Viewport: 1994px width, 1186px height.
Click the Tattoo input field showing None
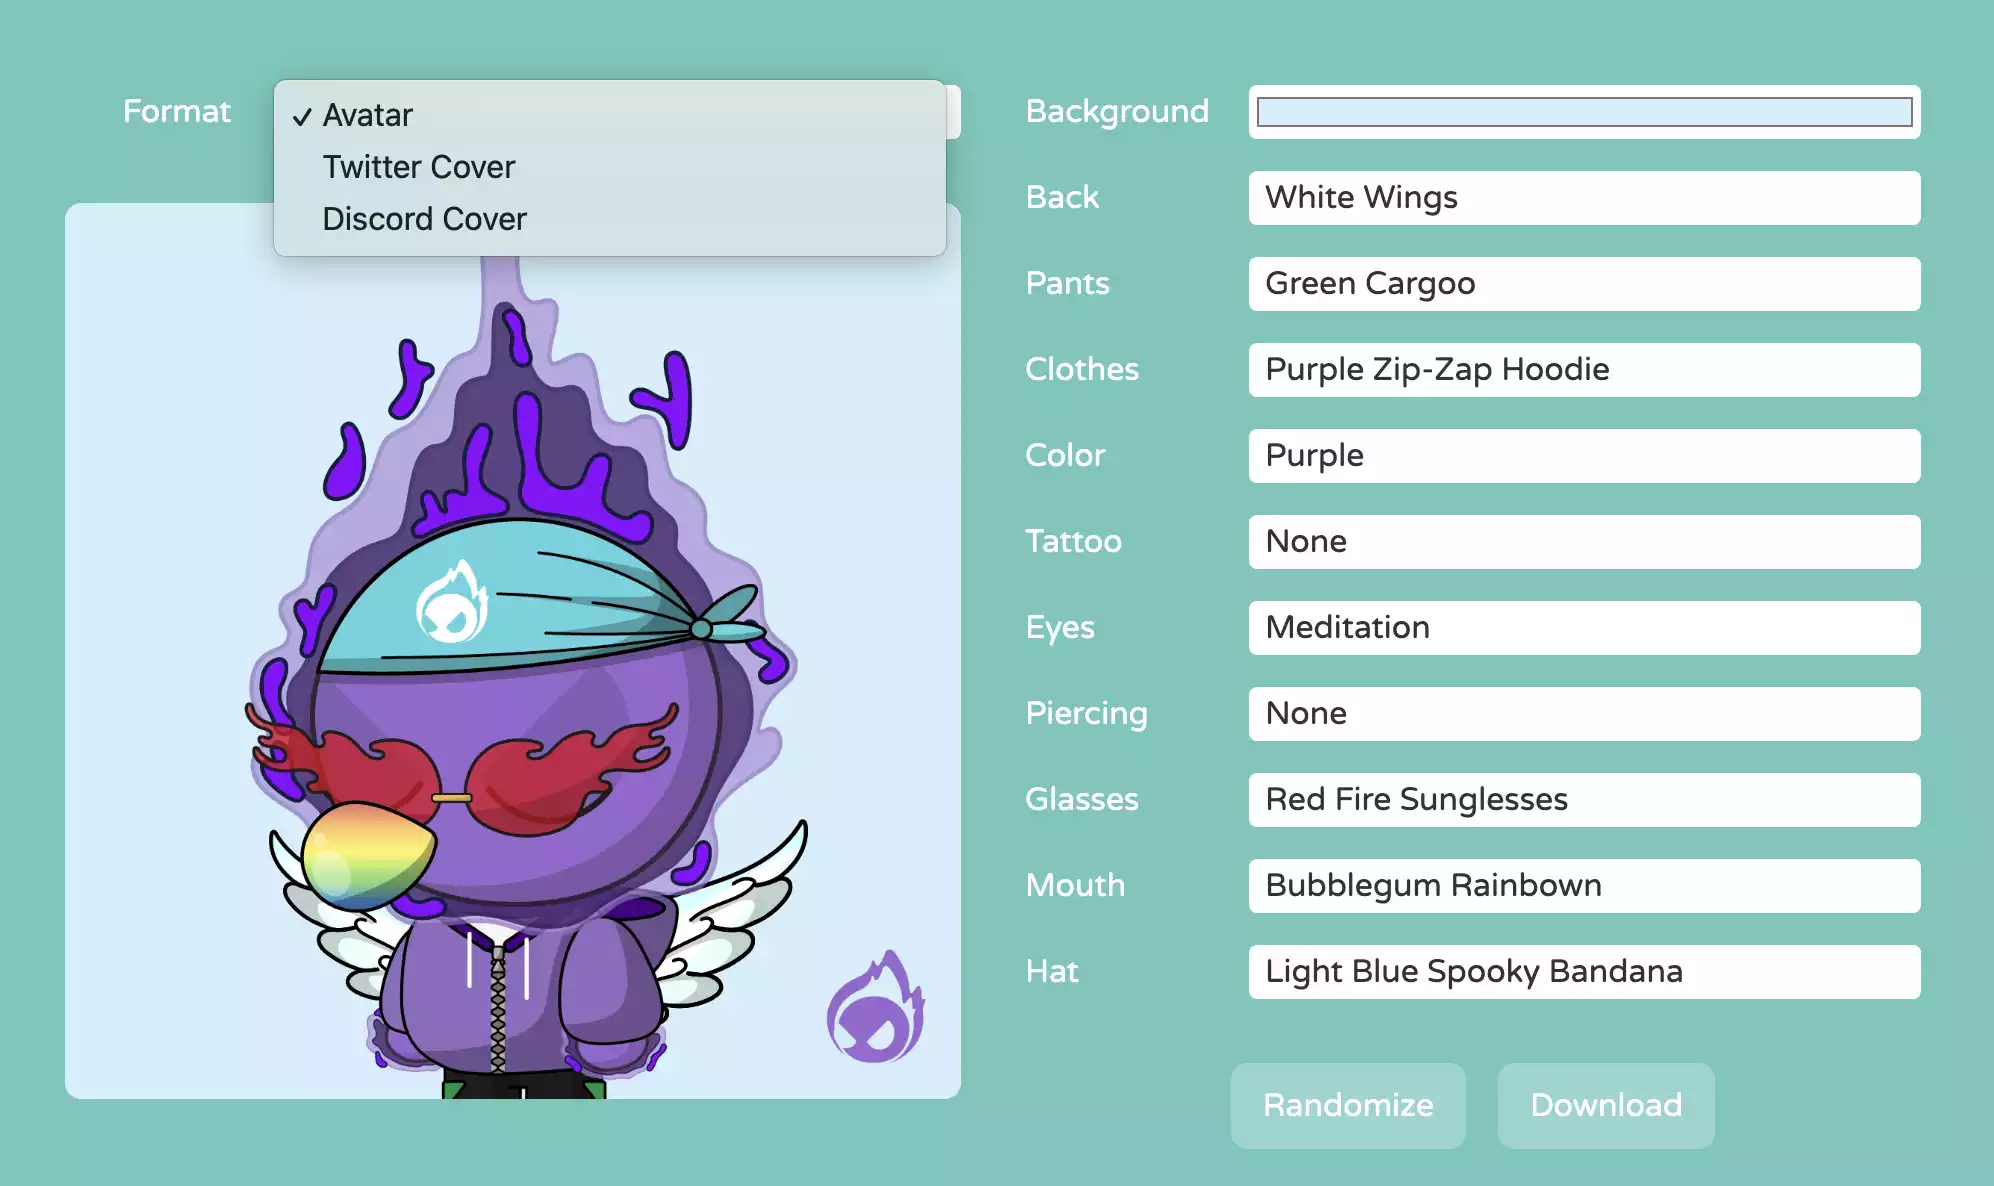coord(1582,541)
